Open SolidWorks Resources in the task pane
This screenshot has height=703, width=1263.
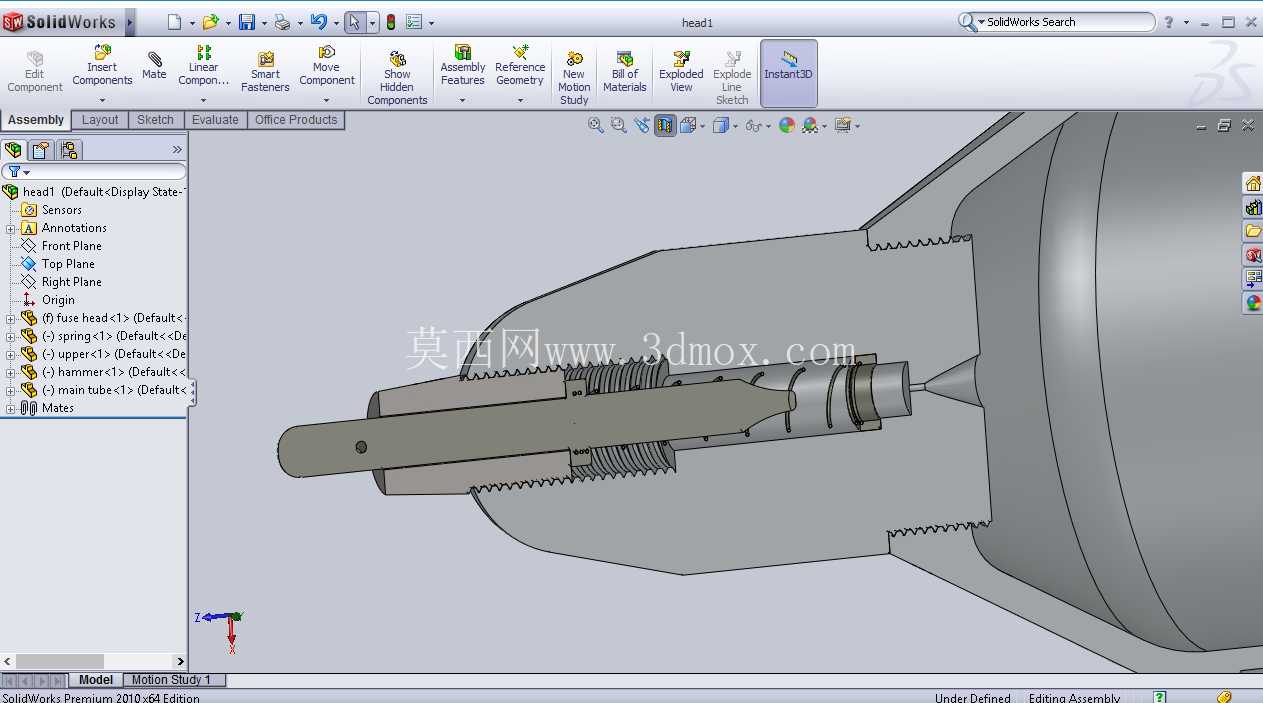point(1252,183)
